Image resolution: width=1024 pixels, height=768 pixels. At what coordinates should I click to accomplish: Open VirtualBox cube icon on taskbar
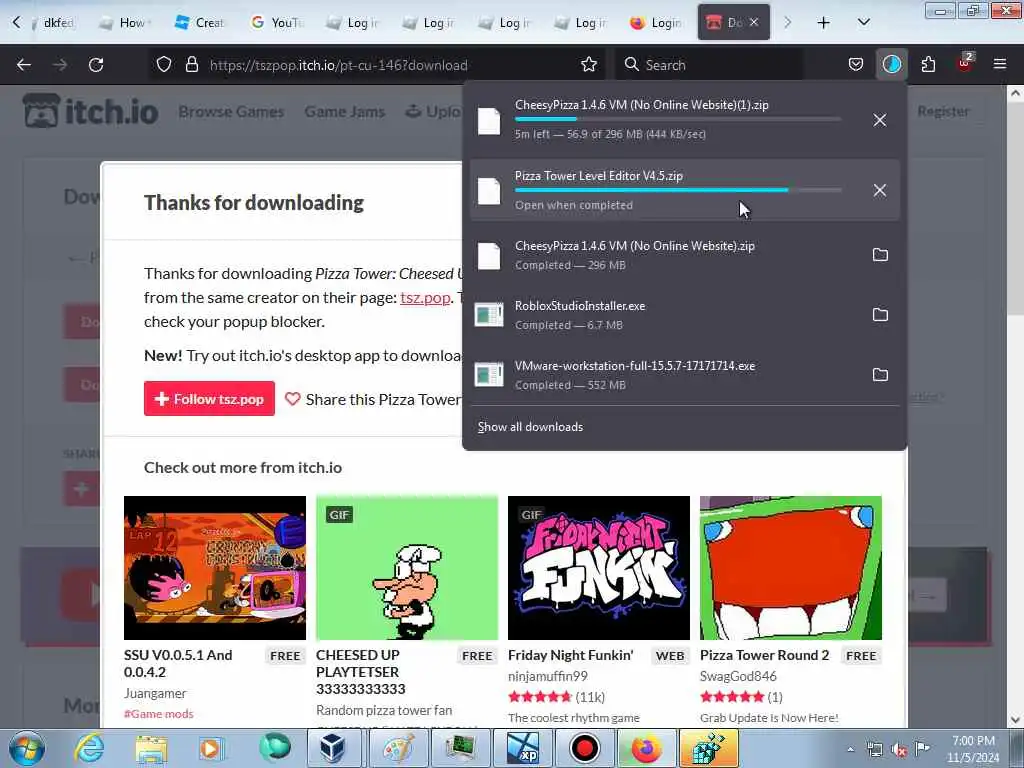click(x=333, y=748)
